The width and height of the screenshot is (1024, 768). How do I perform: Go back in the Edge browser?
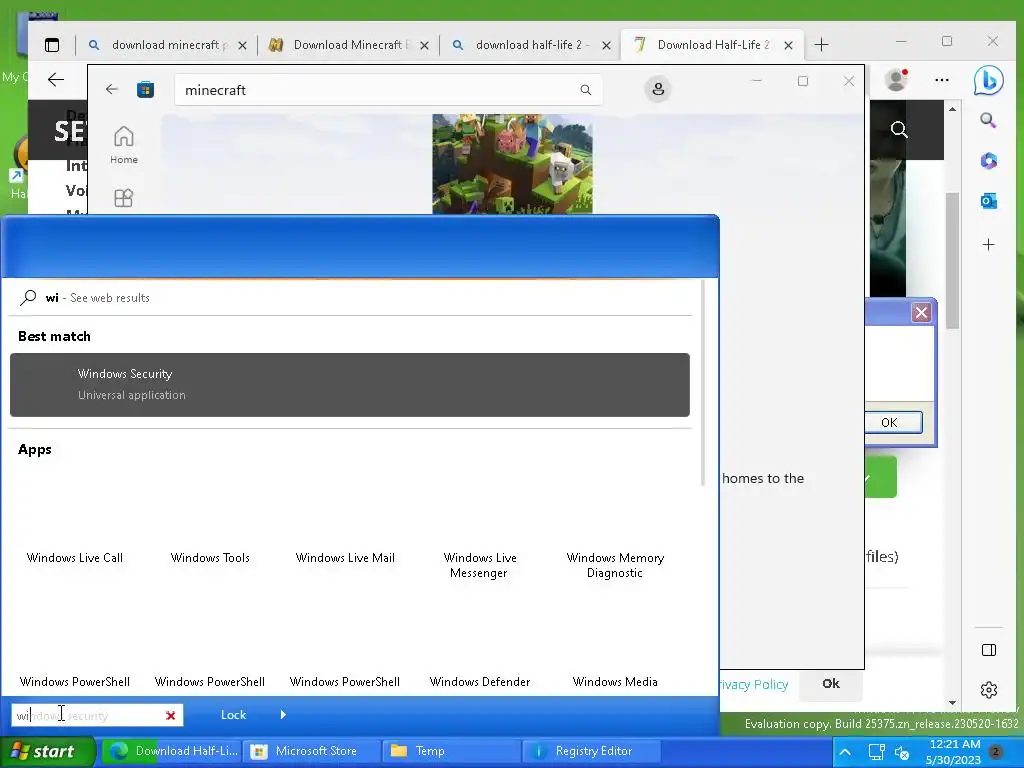tap(56, 80)
